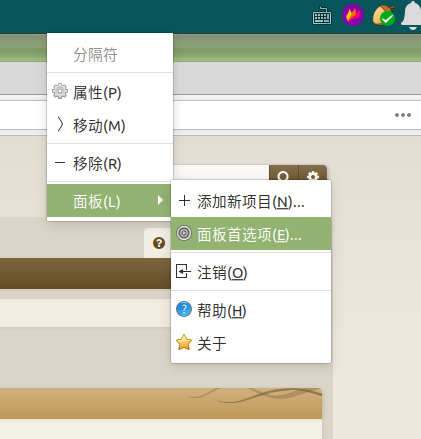Click the plus icon beside 添加新项目
Viewport: 421px width, 439px height.
click(x=184, y=201)
